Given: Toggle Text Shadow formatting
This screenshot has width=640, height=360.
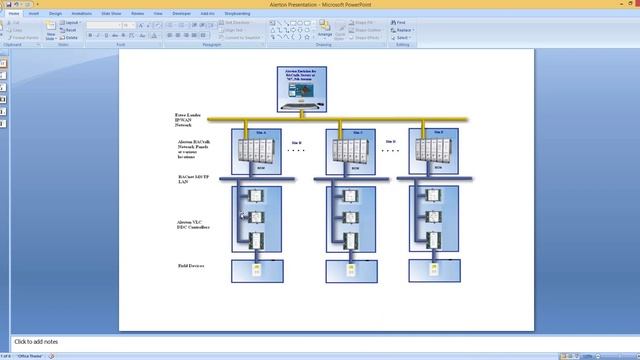Looking at the screenshot, I should 123,36.
